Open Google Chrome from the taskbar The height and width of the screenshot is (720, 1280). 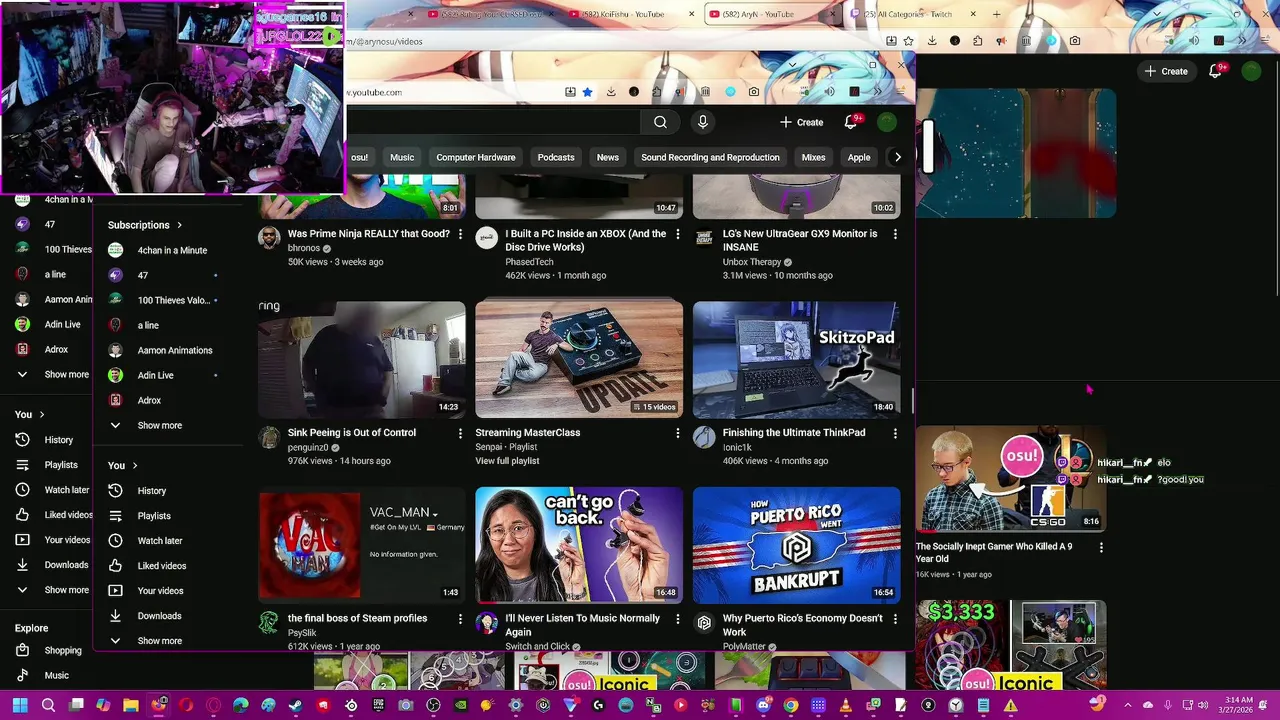pos(791,705)
